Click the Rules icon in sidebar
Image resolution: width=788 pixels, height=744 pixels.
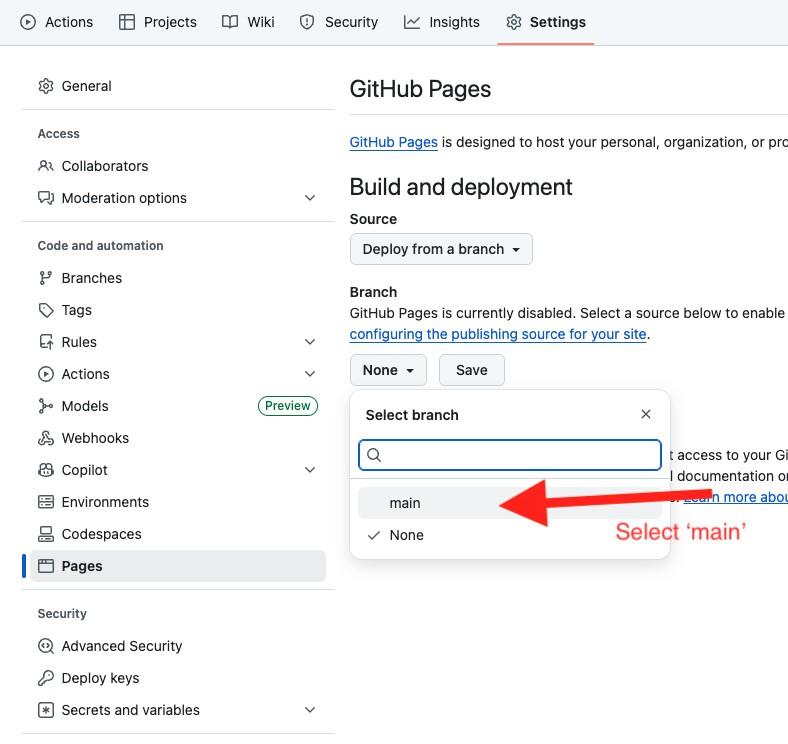46,342
